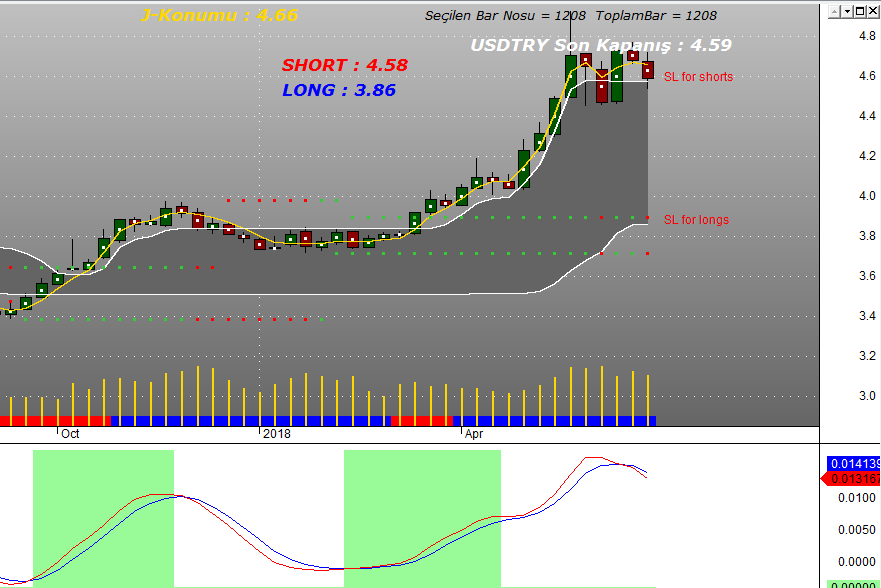This screenshot has width=881, height=588.
Task: Click the 'Seçilen Bar Nosu = 1208' text
Action: 505,16
